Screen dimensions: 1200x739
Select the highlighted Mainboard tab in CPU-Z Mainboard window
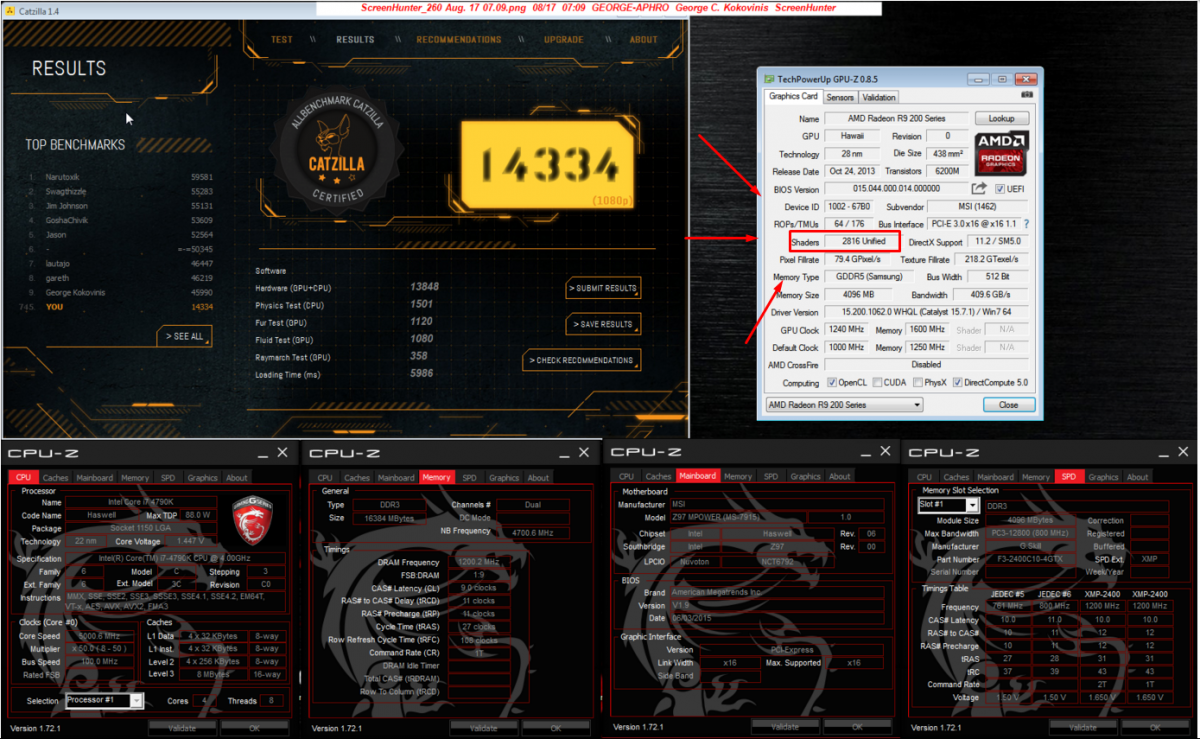(699, 477)
